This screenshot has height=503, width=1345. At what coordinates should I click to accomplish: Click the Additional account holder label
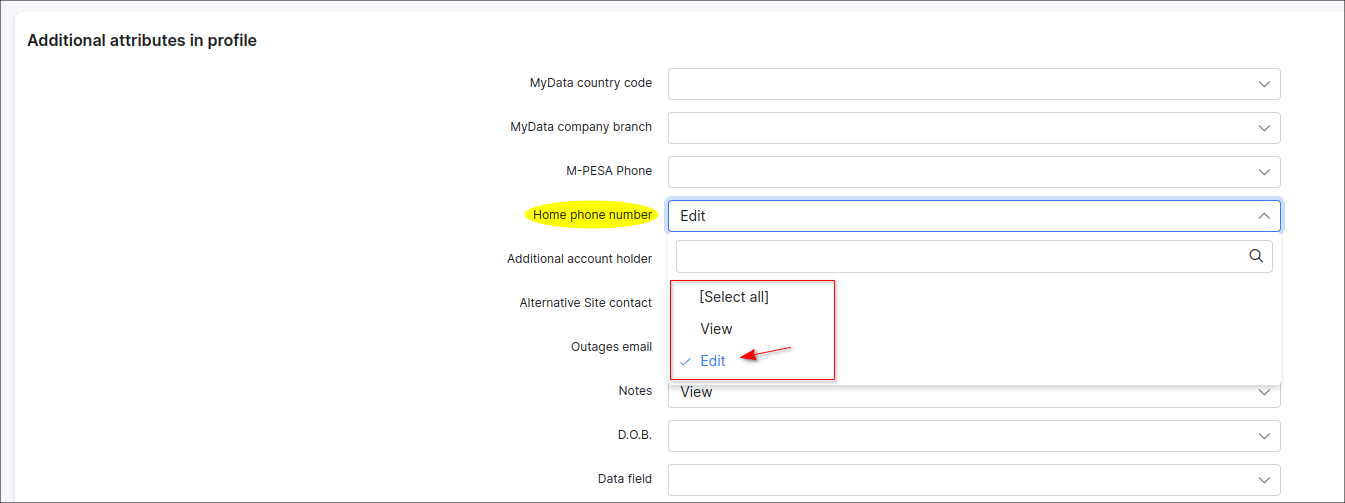pos(579,259)
